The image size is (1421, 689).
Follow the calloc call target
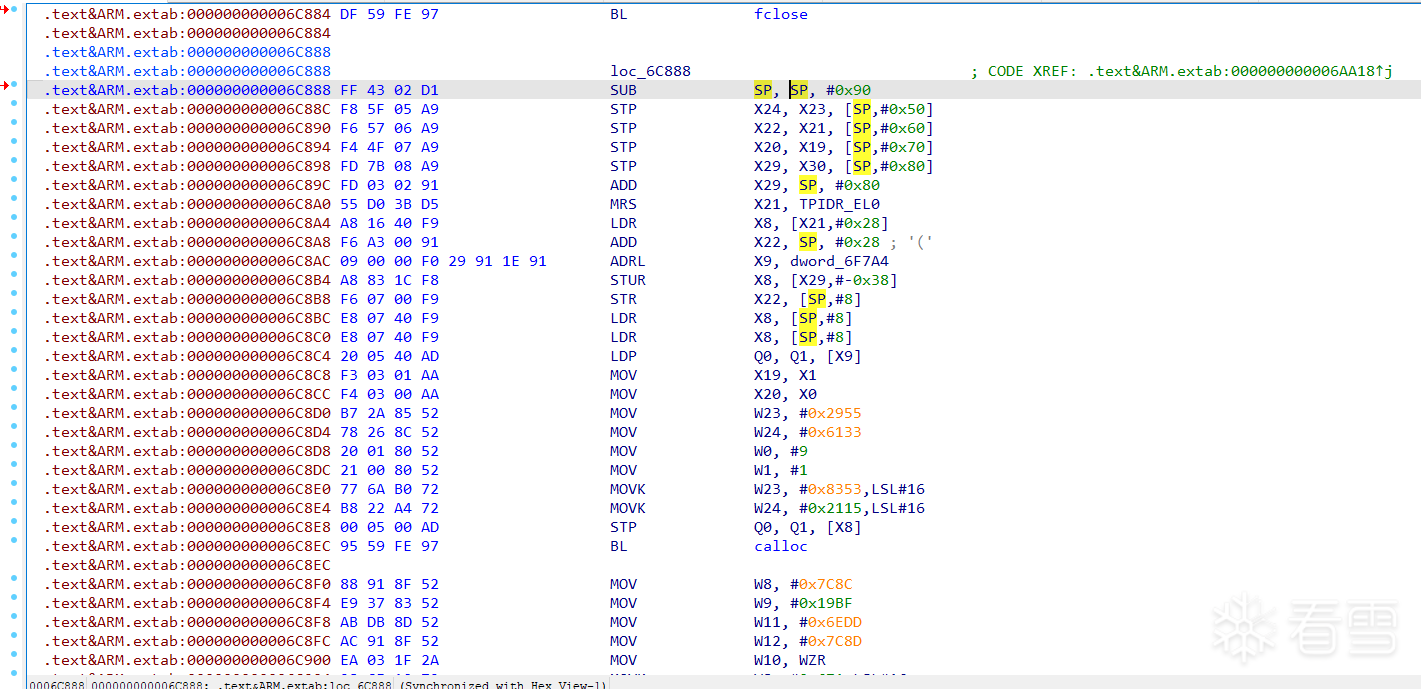(781, 546)
